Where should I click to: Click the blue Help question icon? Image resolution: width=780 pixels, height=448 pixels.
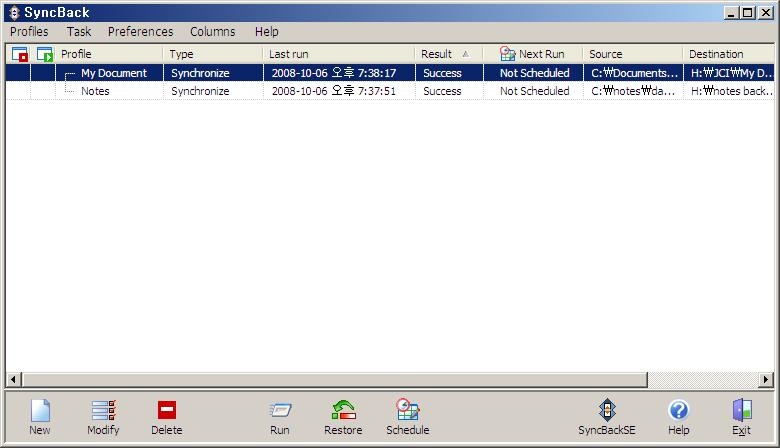(679, 410)
